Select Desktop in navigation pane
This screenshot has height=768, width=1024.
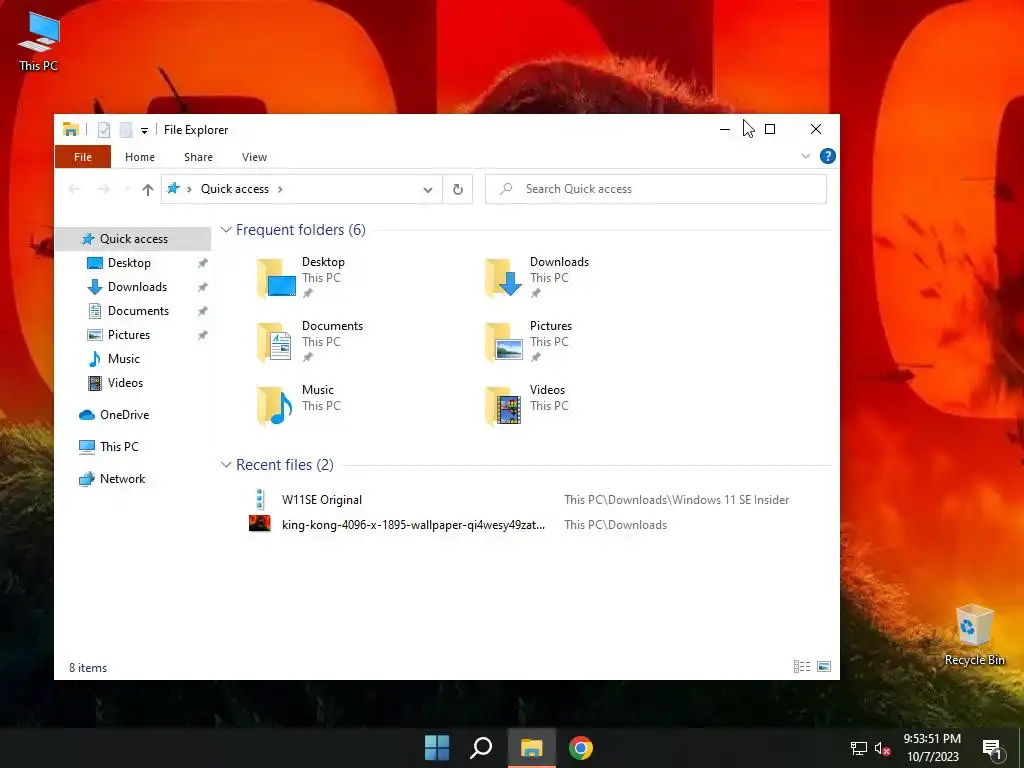[x=129, y=263]
